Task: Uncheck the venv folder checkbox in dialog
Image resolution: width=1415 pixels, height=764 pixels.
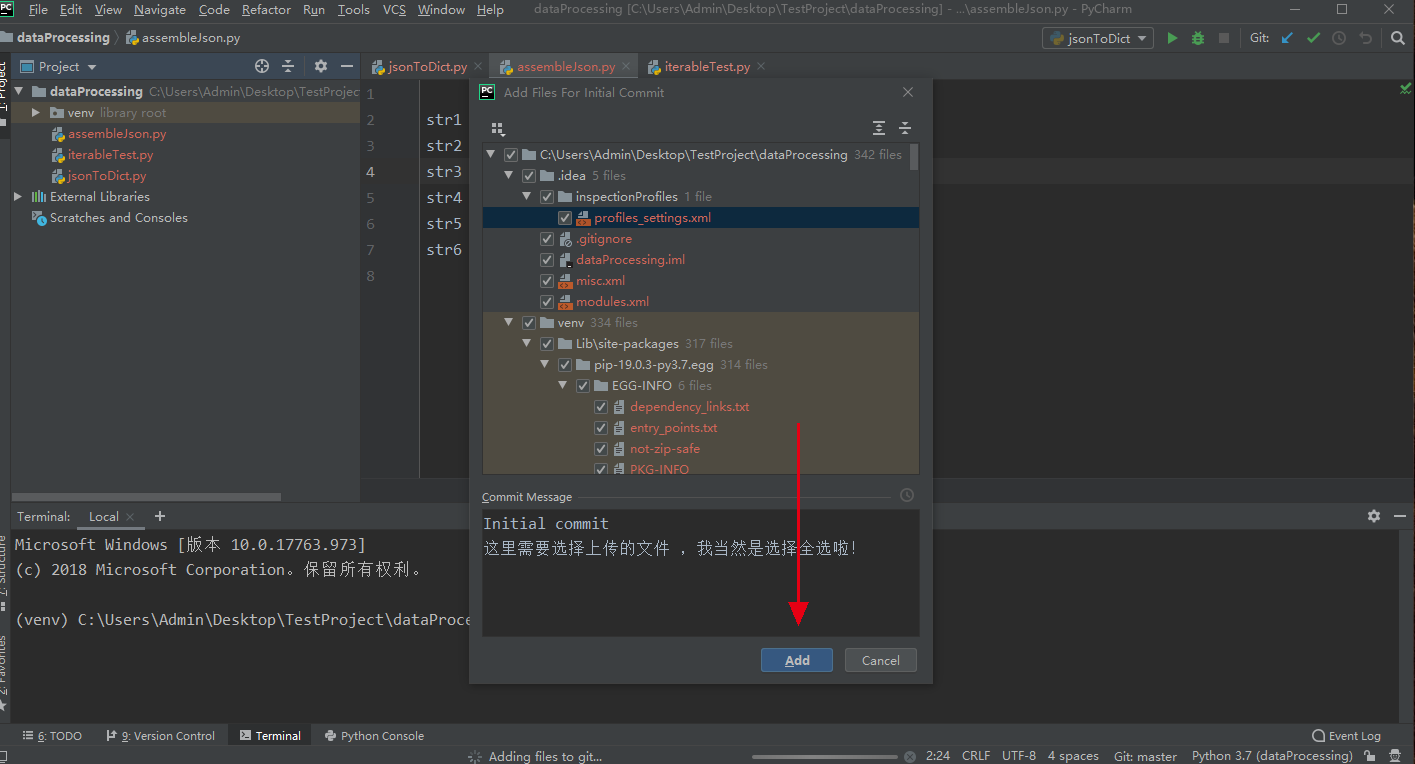Action: pyautogui.click(x=529, y=323)
